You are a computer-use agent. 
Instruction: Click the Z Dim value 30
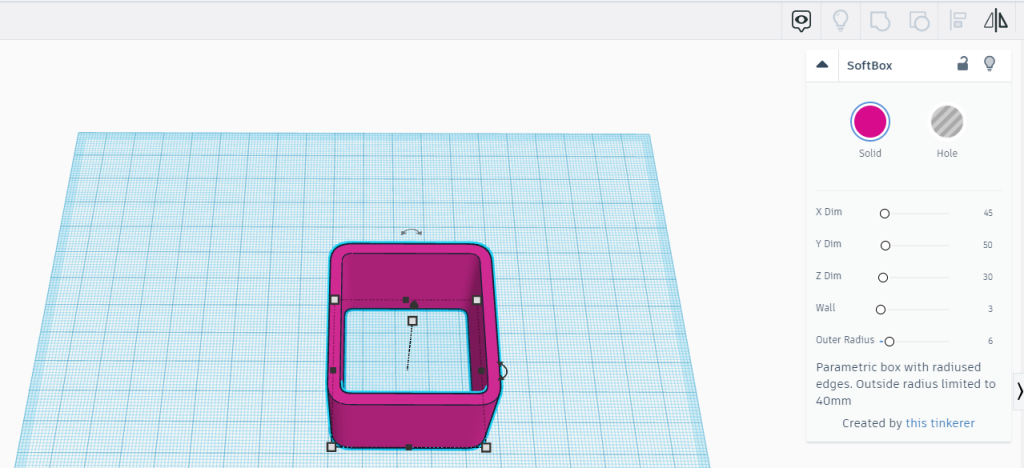click(987, 277)
